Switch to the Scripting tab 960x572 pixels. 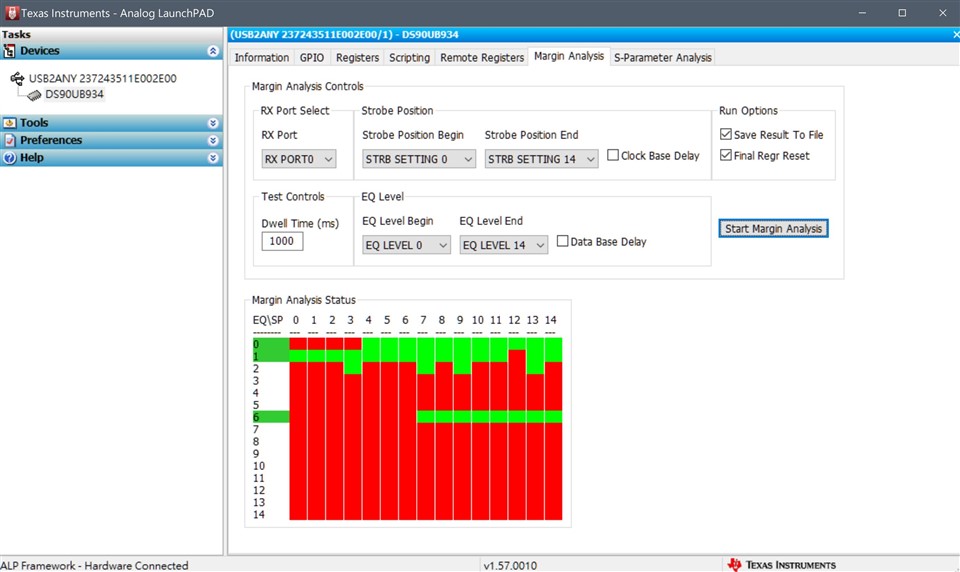pyautogui.click(x=409, y=58)
